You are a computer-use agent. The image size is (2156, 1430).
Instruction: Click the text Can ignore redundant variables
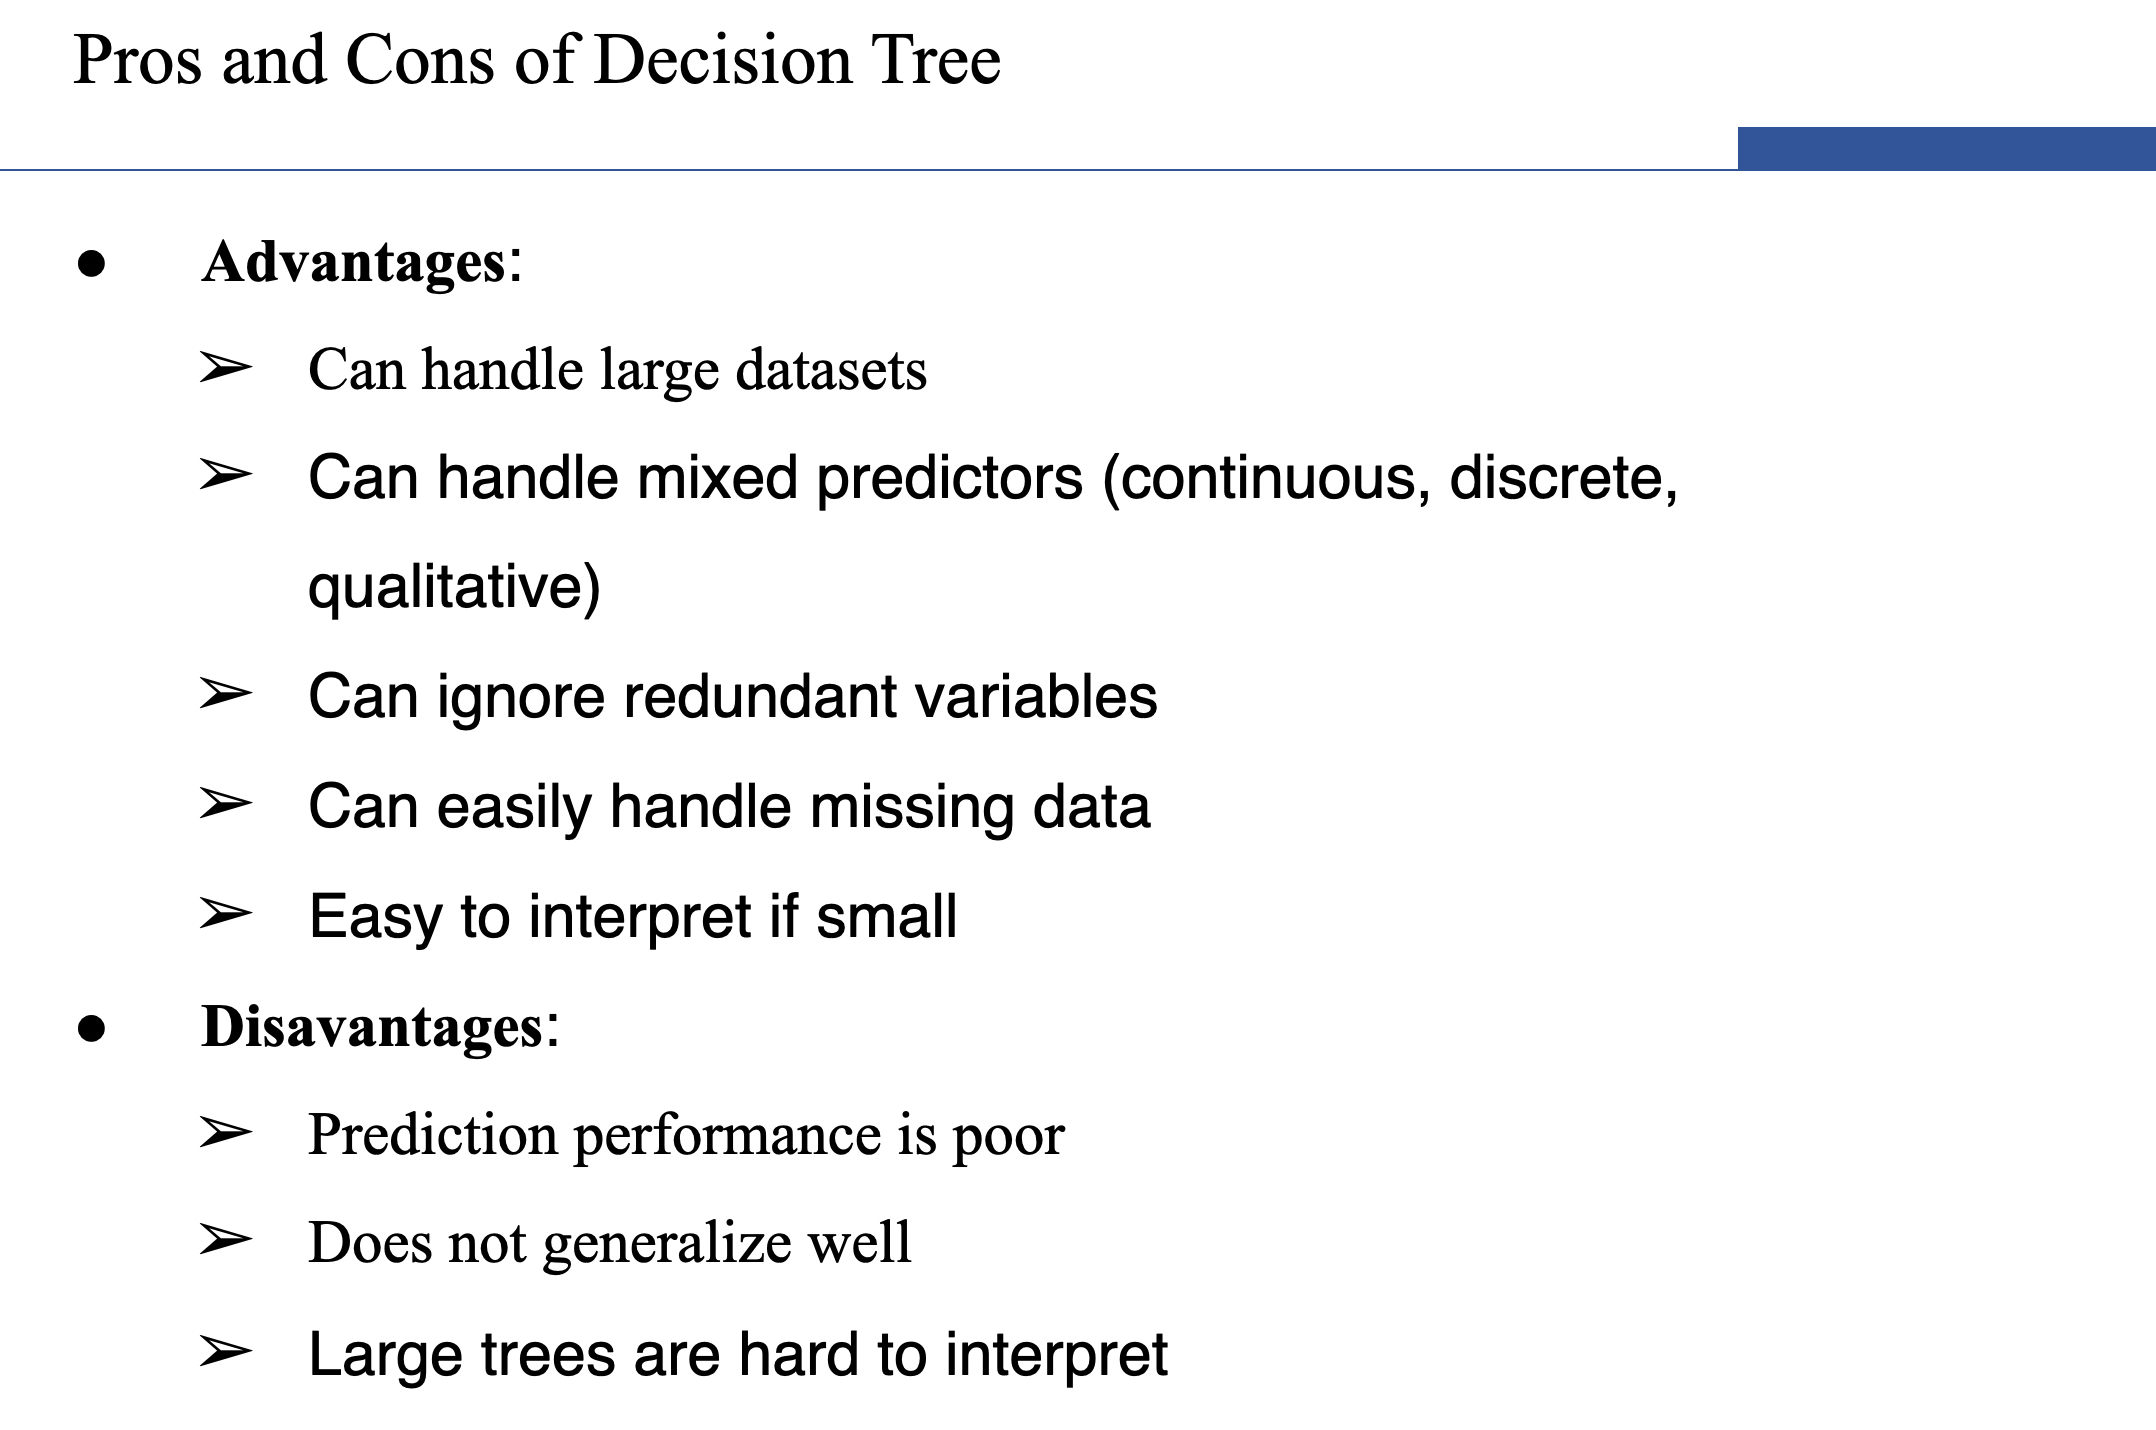click(733, 696)
